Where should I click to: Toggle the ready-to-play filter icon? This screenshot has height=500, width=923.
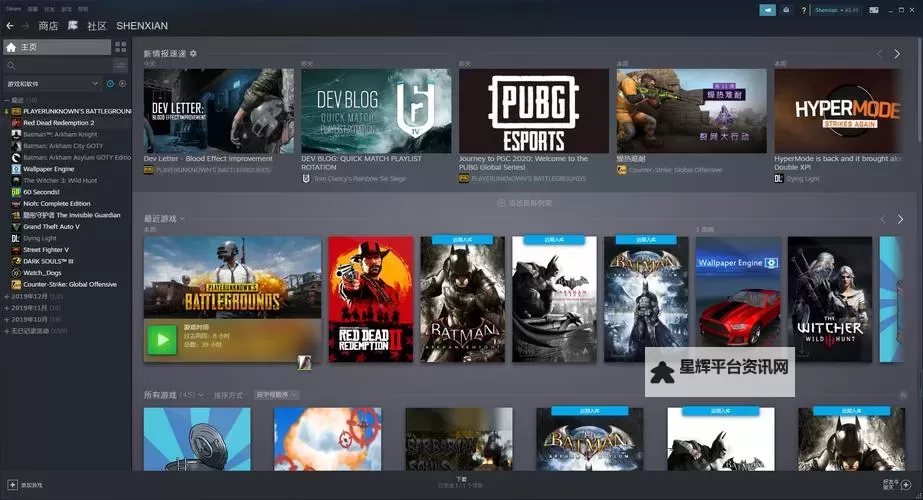click(x=122, y=84)
